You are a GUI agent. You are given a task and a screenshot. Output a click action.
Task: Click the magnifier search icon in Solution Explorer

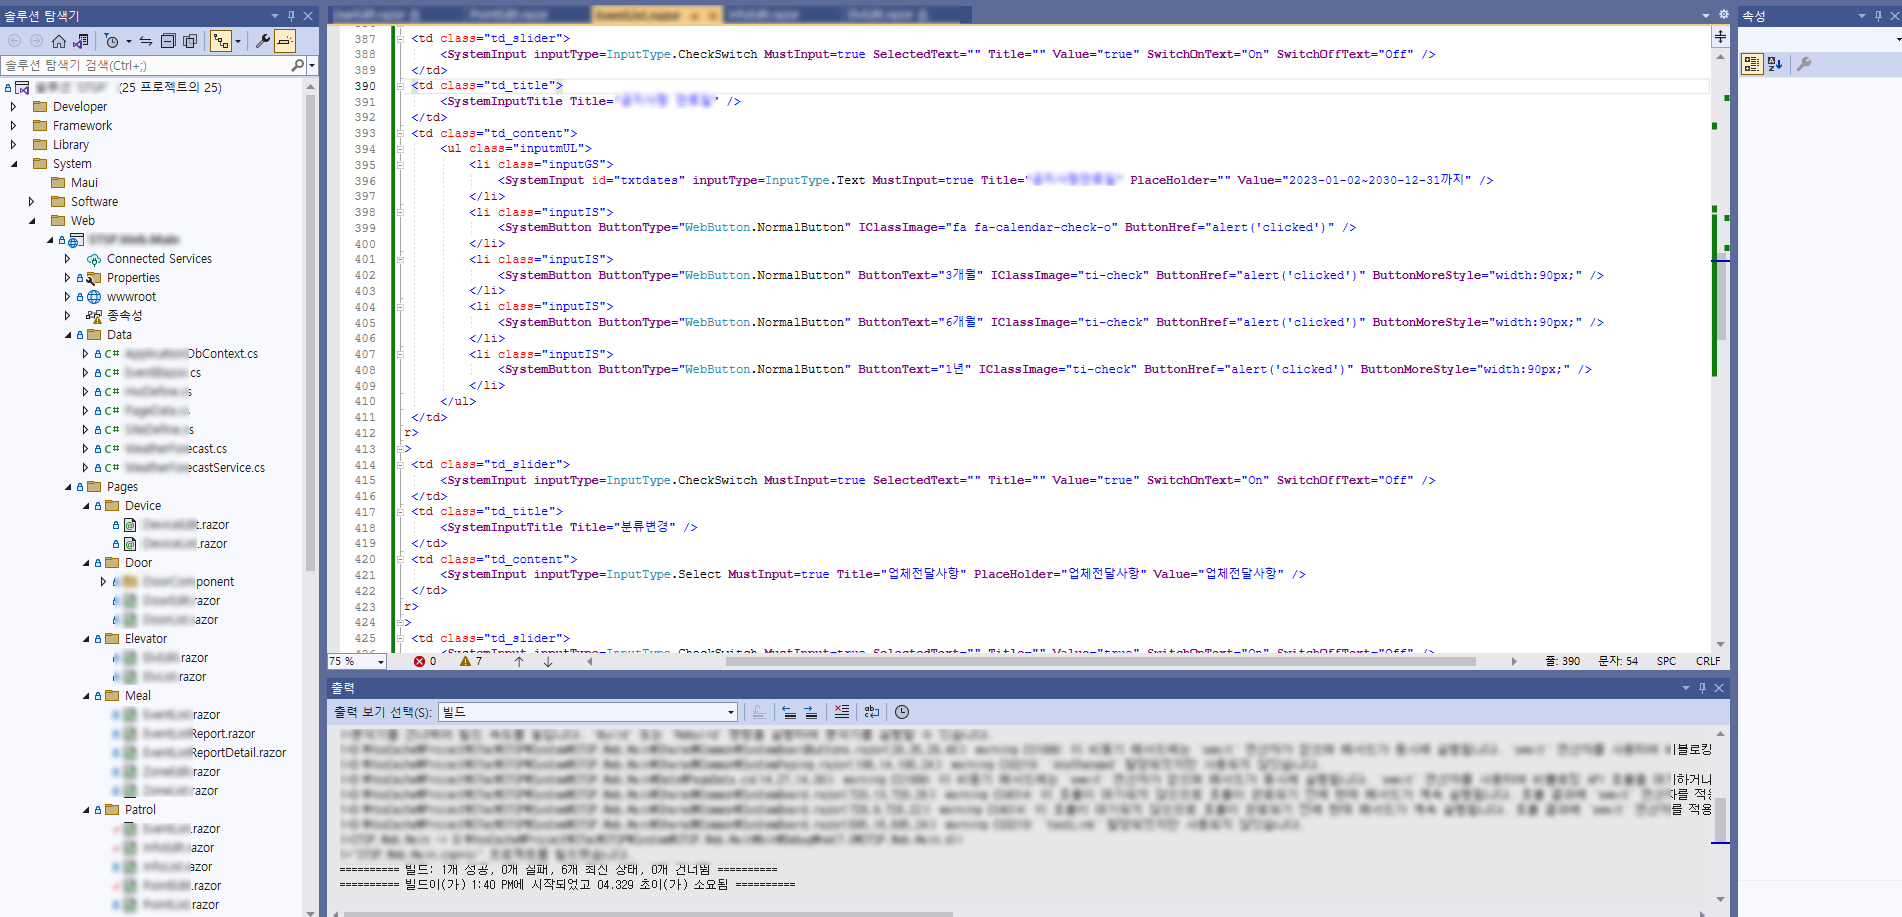[x=297, y=65]
